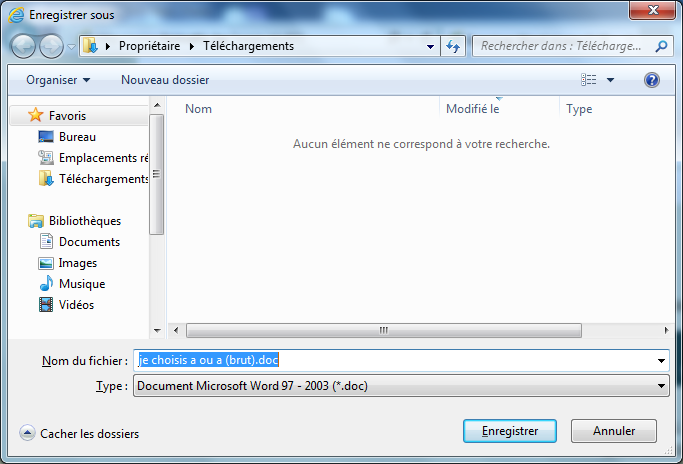Click the Annuler button
The width and height of the screenshot is (683, 464).
pyautogui.click(x=614, y=431)
